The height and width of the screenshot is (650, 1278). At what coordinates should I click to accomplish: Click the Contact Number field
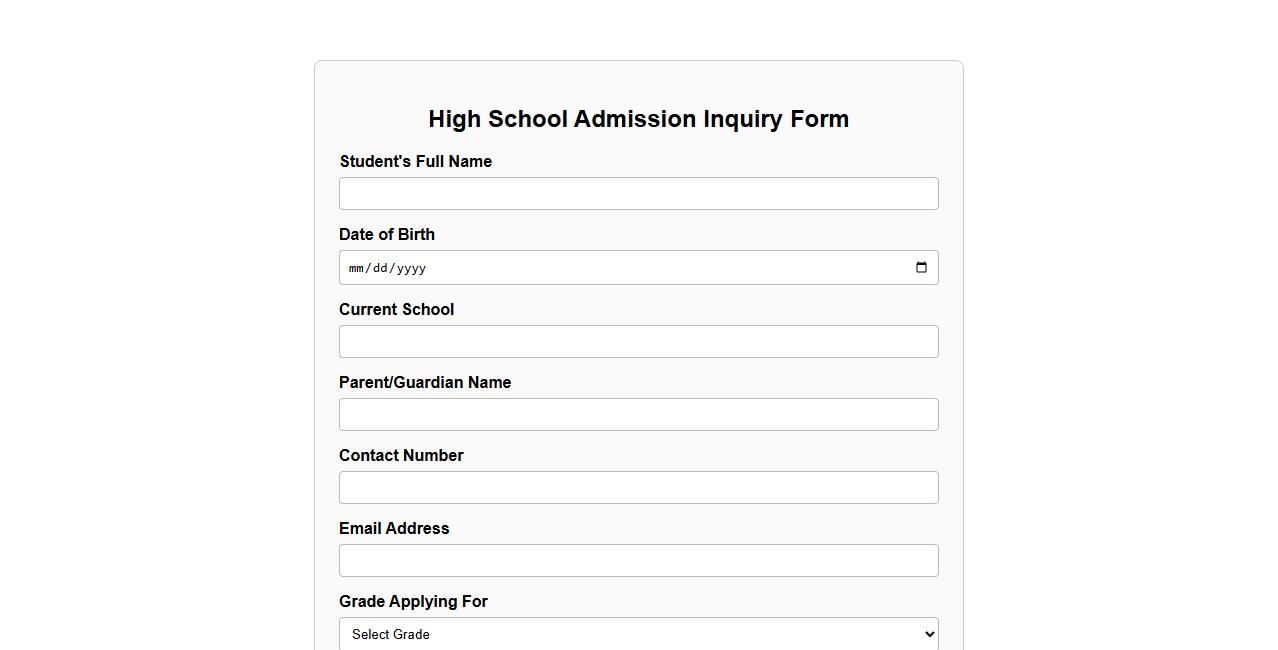(x=638, y=487)
